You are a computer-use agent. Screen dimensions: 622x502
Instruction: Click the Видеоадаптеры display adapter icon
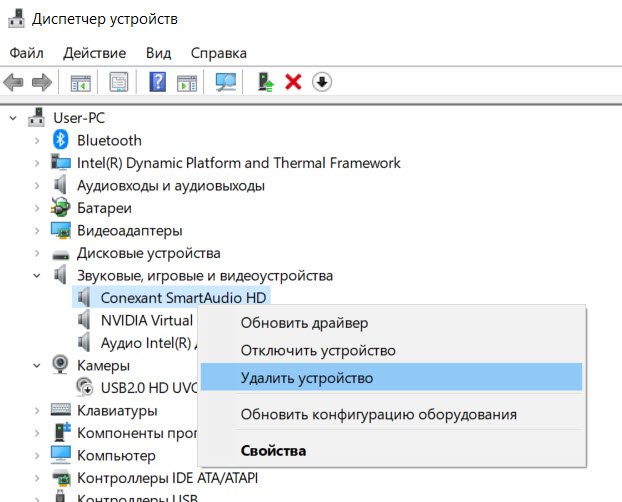point(61,230)
